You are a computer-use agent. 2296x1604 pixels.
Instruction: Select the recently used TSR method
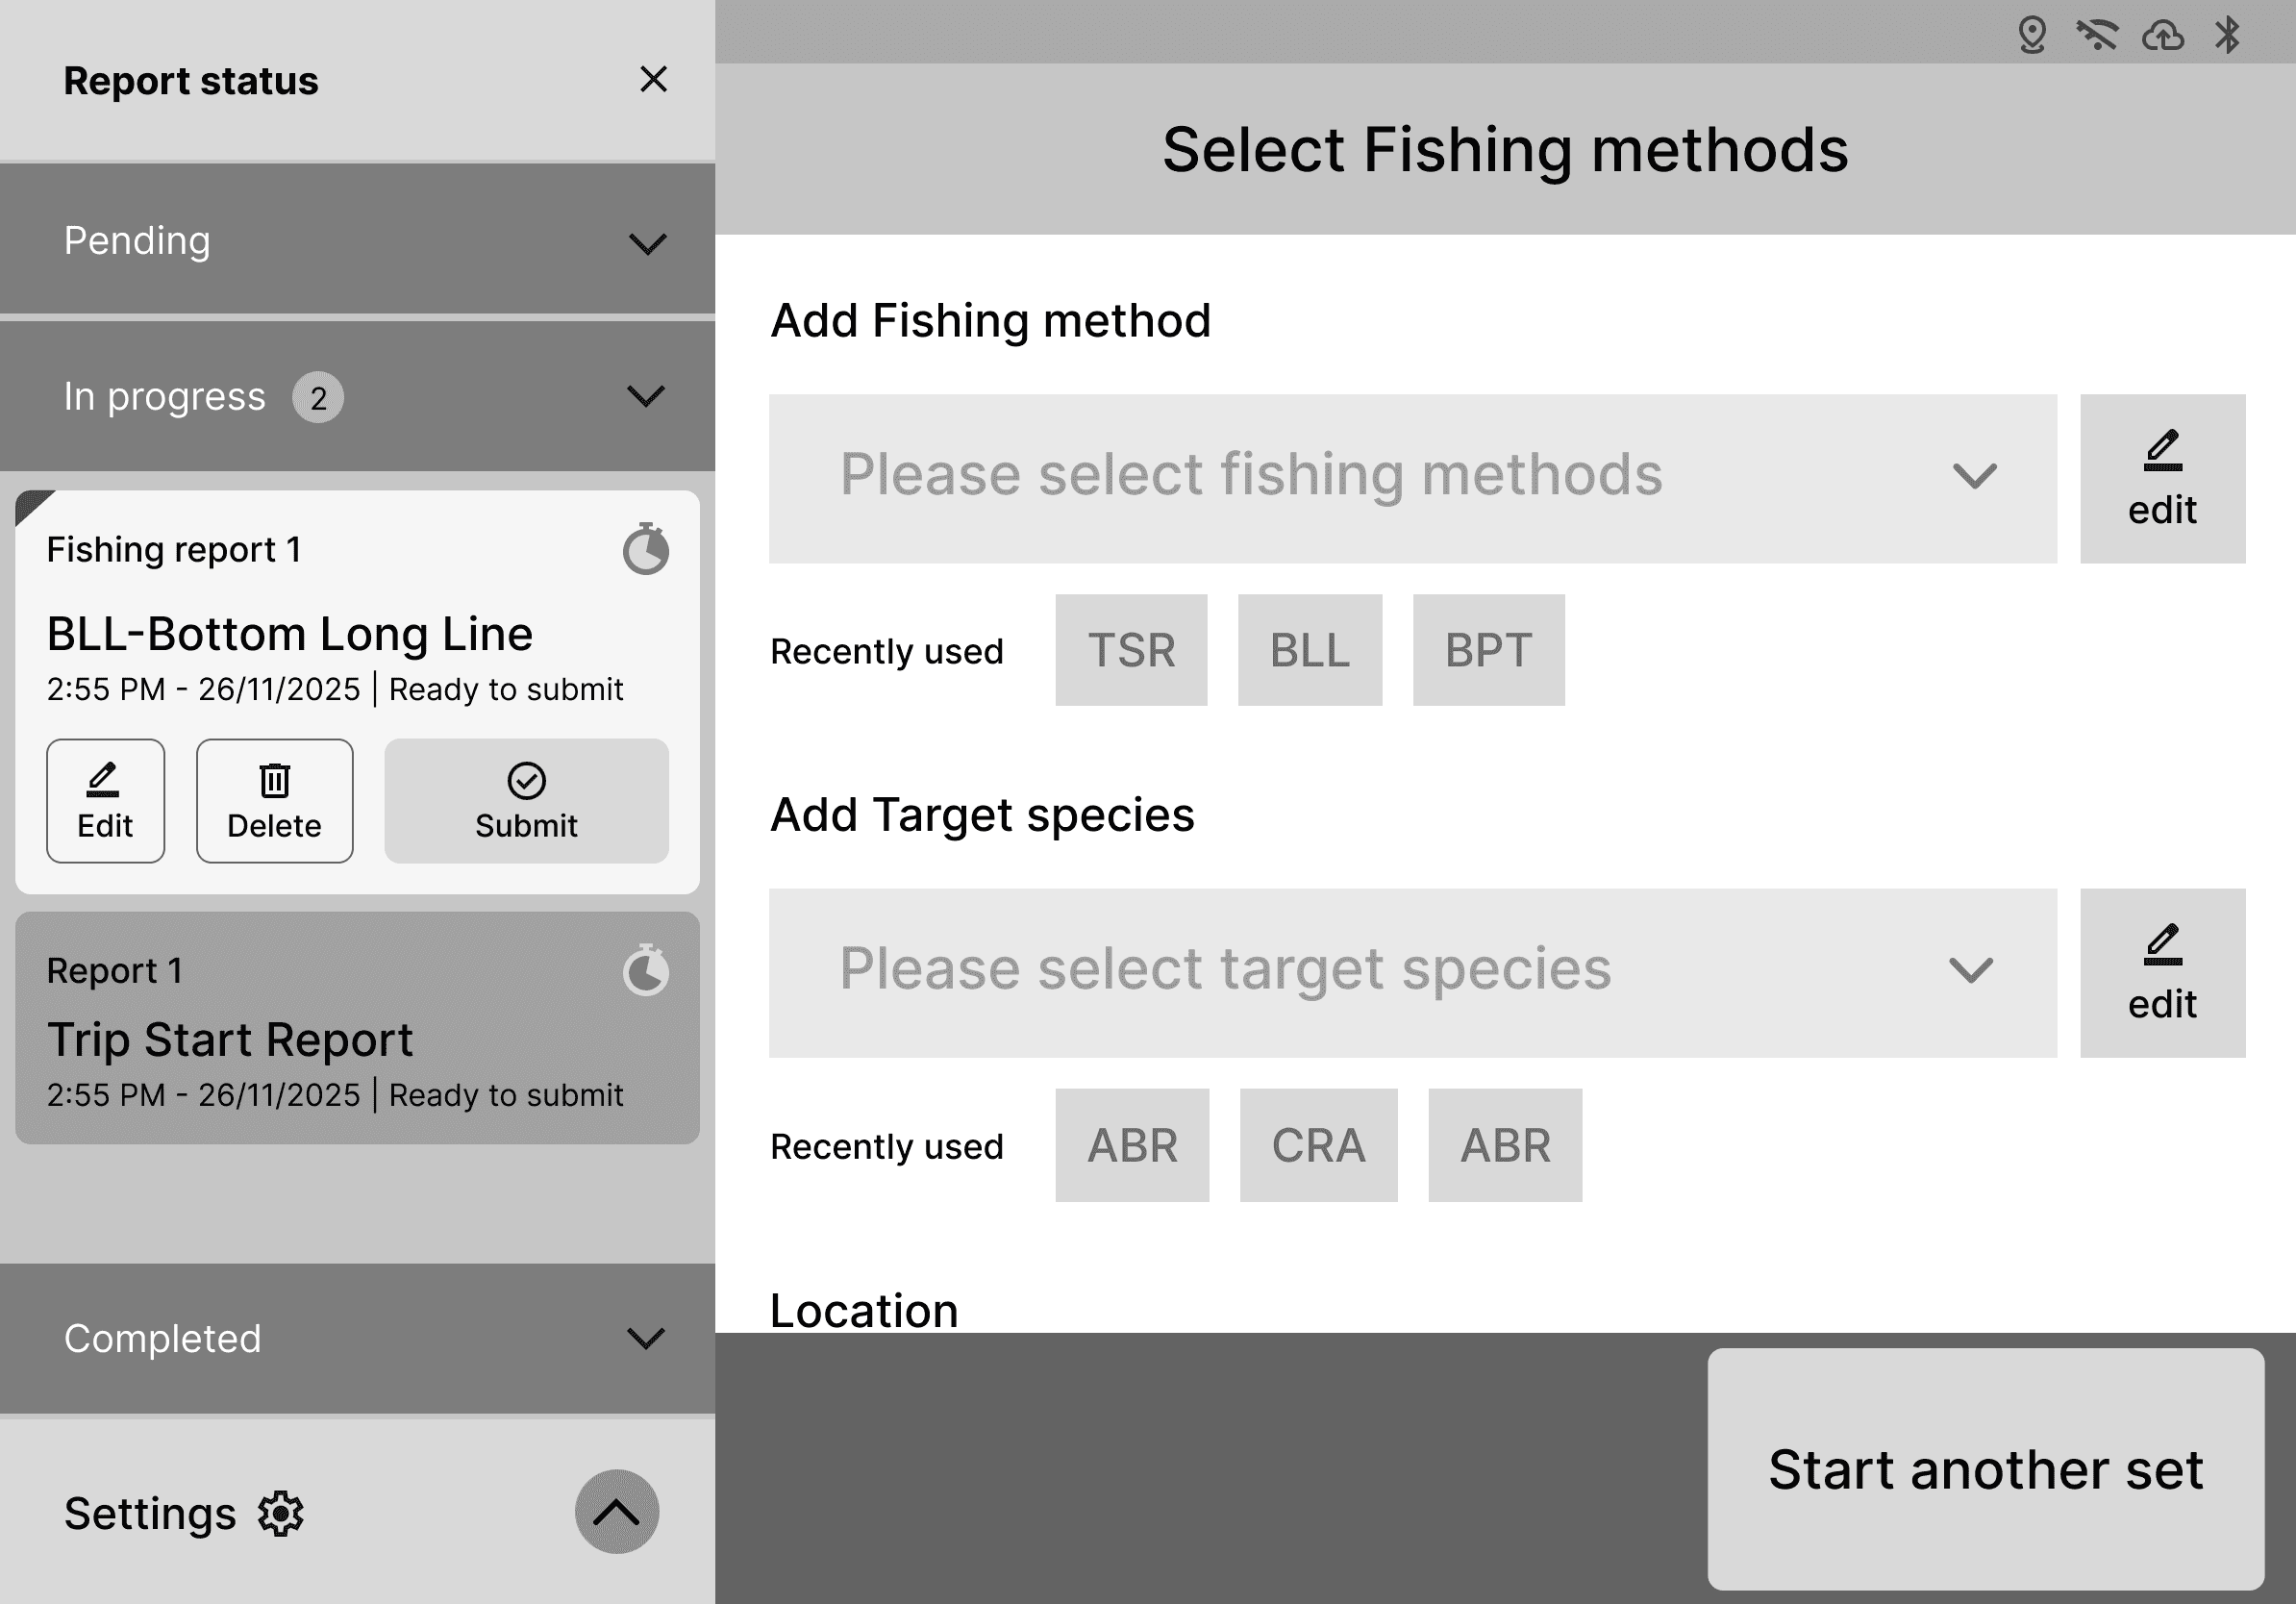[1131, 650]
